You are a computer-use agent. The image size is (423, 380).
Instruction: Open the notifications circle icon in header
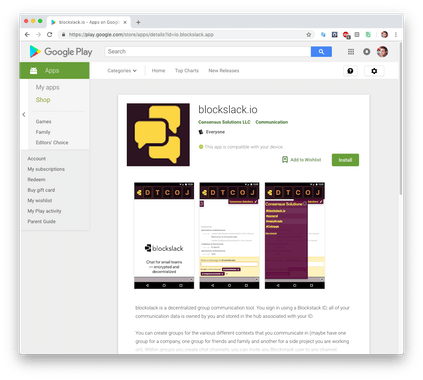[367, 52]
